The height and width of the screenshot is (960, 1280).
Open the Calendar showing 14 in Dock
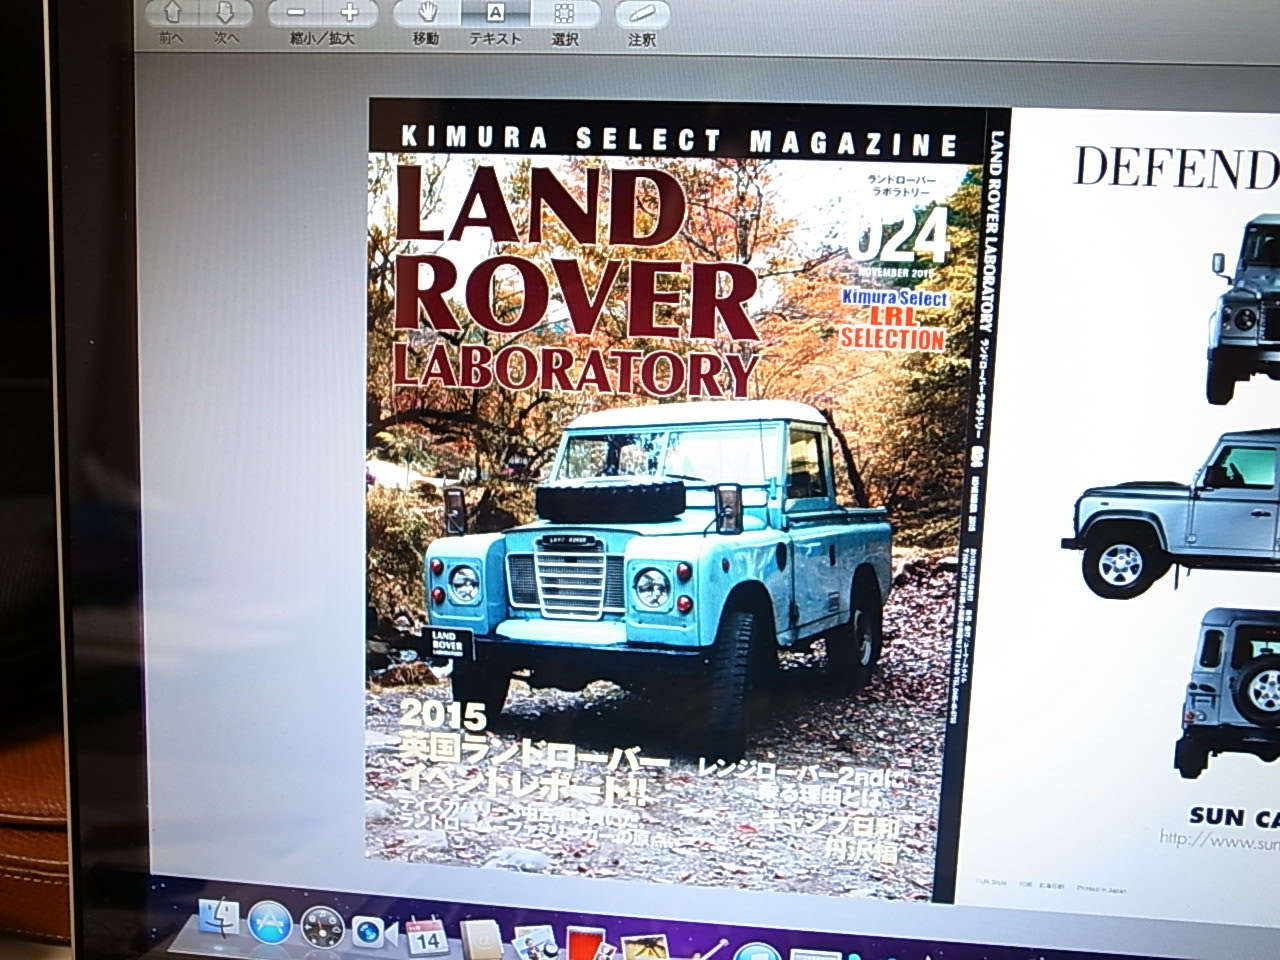[426, 936]
